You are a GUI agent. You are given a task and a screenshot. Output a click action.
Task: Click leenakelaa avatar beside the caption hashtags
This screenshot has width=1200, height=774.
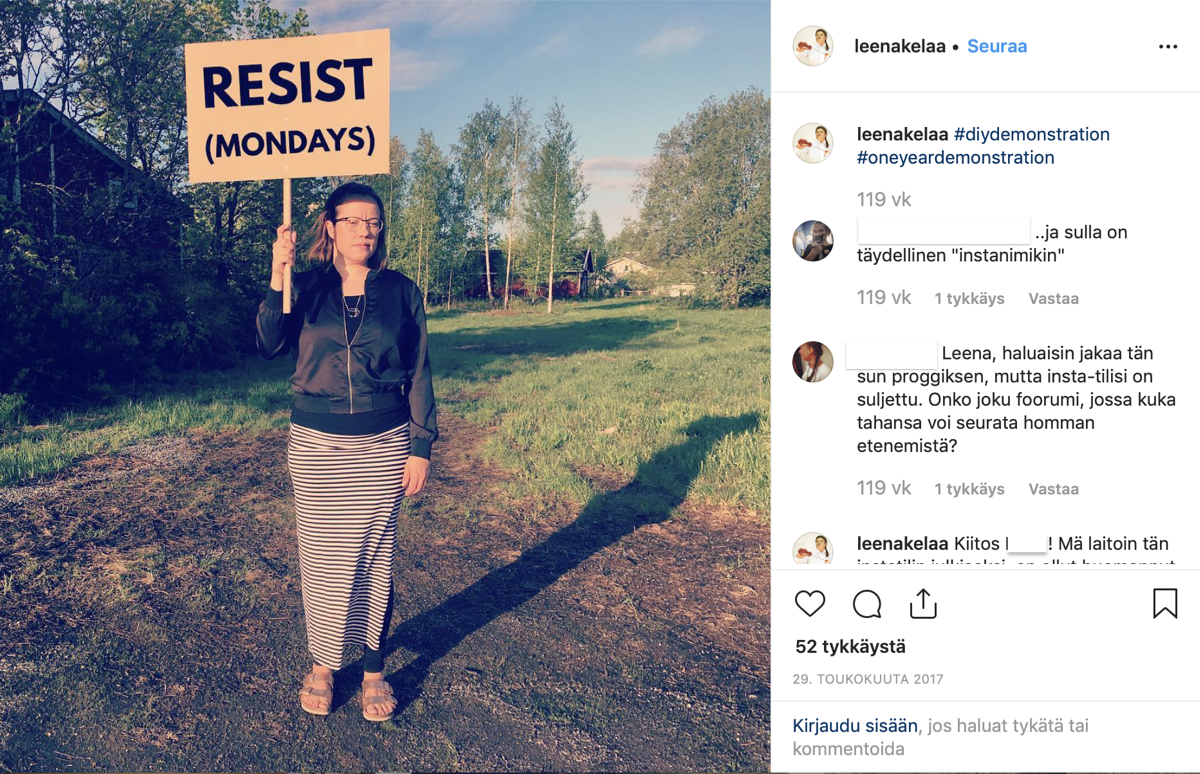point(813,143)
